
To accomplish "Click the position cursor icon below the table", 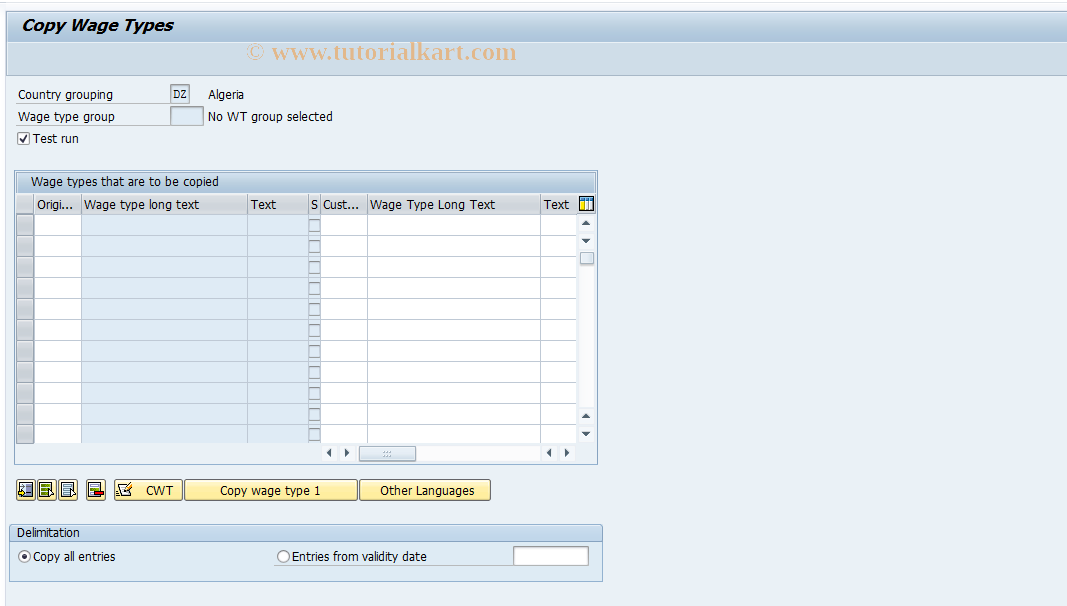I will tap(26, 490).
